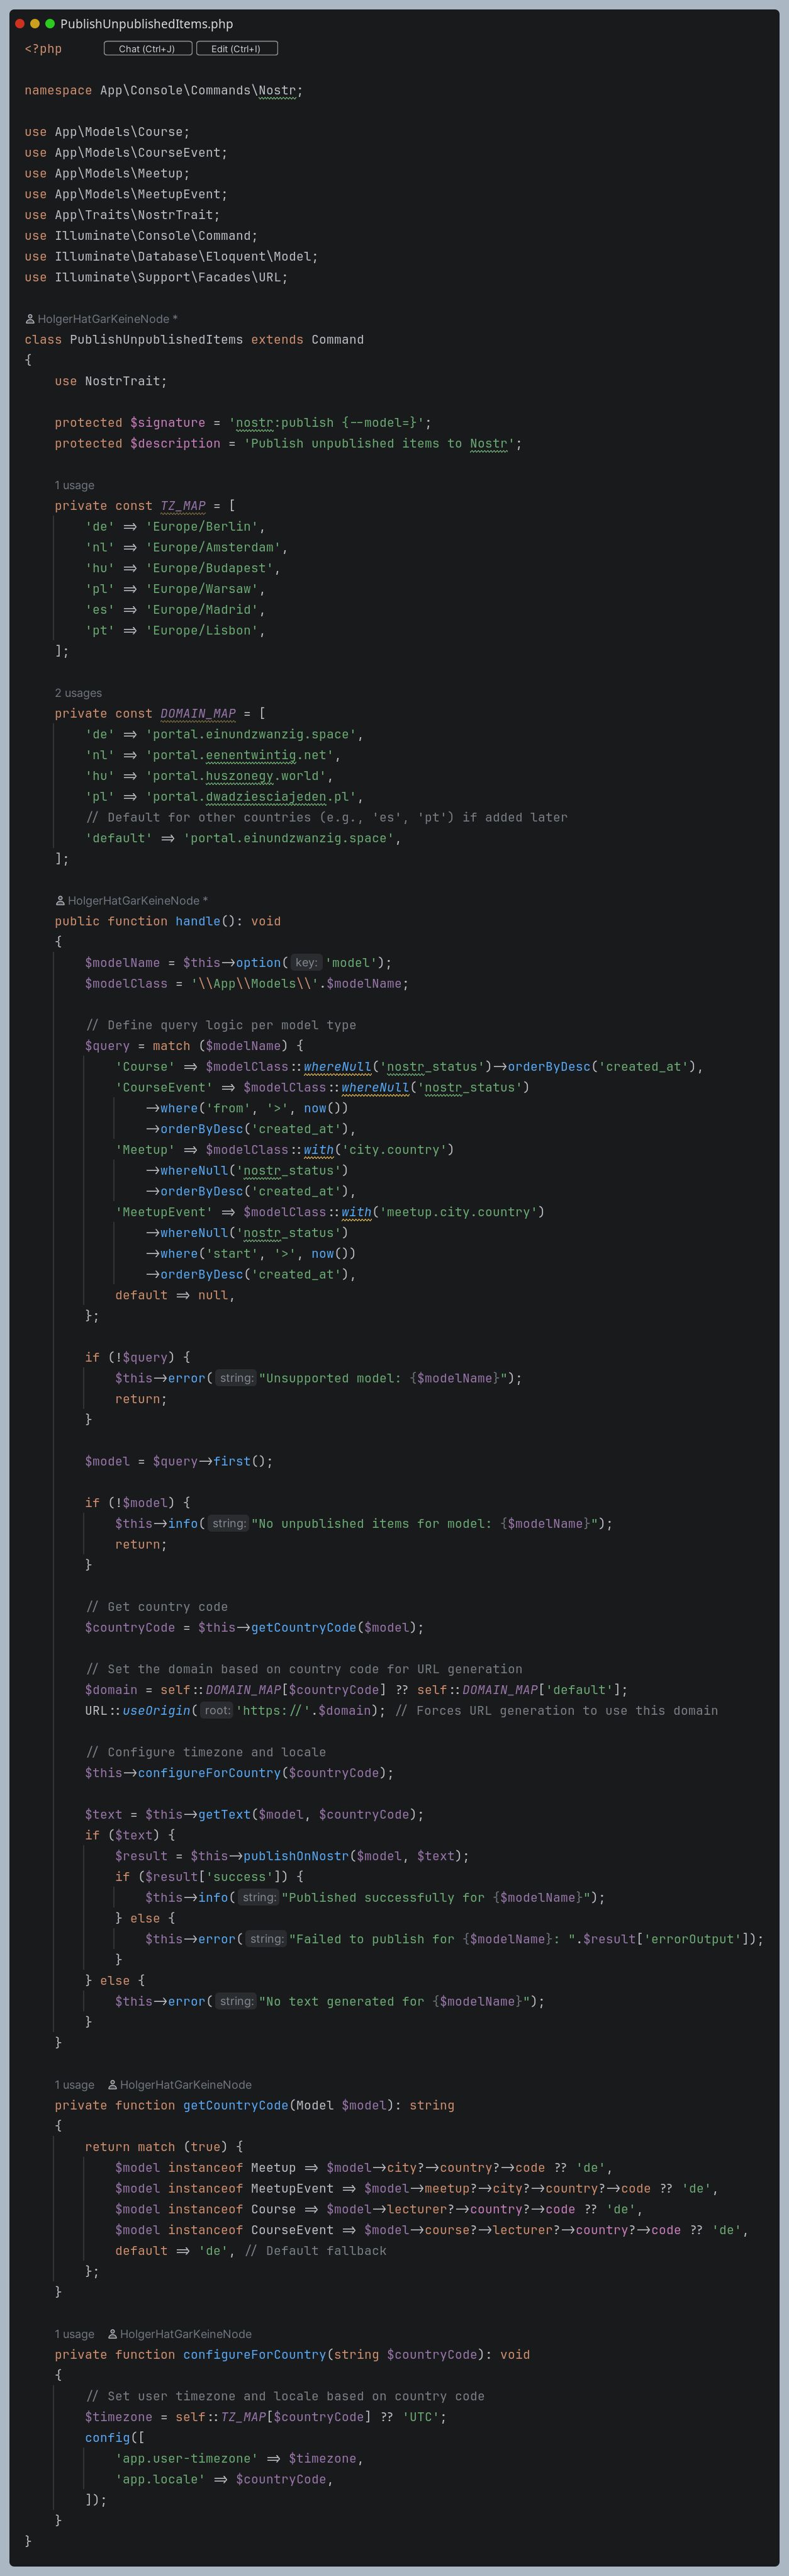Click the Chat (Ctrl+J) button
The image size is (789, 2576).
pos(147,49)
